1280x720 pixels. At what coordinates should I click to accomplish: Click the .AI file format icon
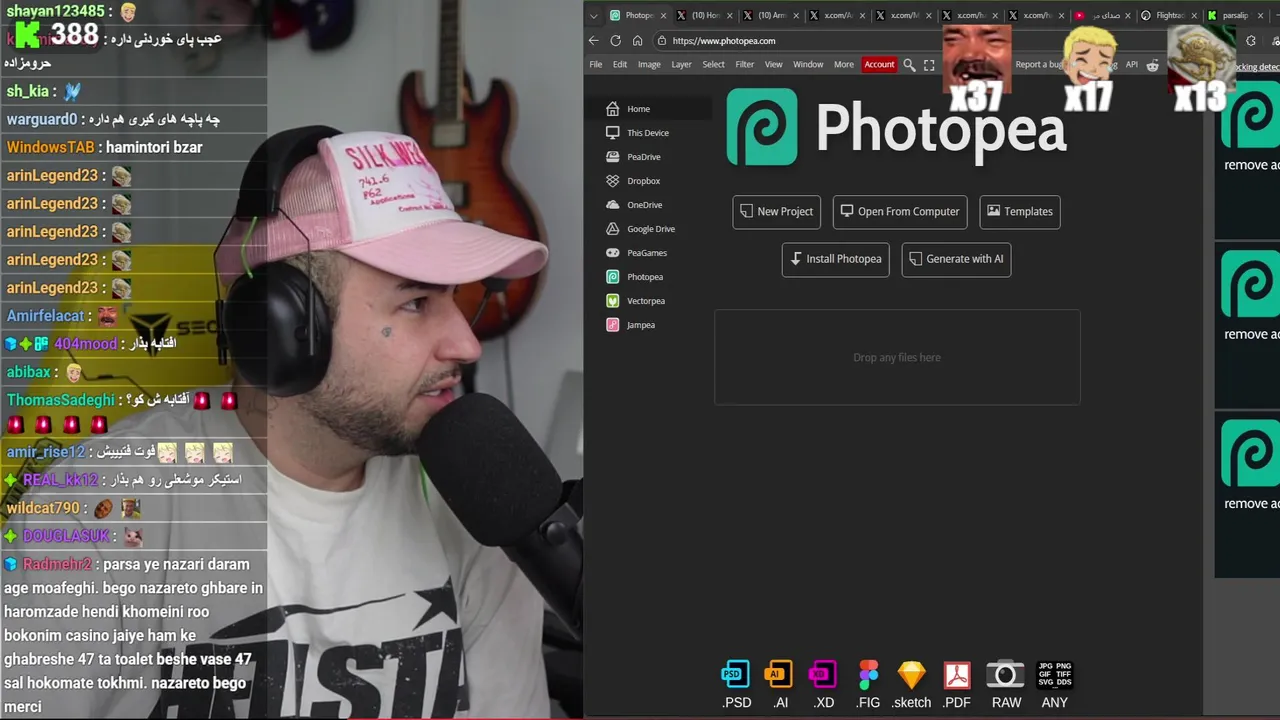(x=779, y=676)
